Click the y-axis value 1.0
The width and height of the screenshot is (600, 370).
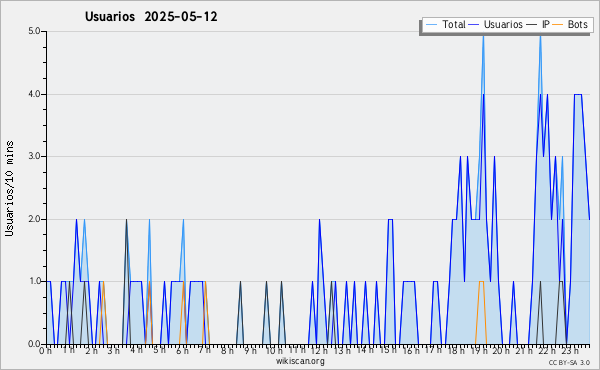pyautogui.click(x=34, y=282)
